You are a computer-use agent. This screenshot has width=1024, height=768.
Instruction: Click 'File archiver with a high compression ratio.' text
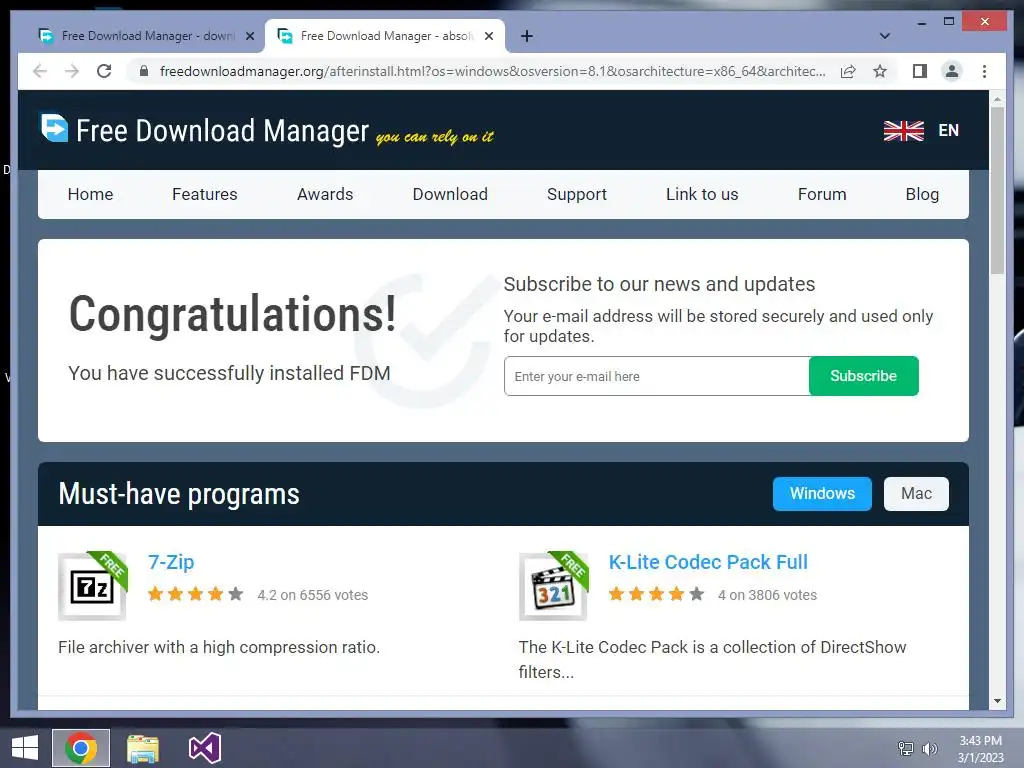pos(219,647)
